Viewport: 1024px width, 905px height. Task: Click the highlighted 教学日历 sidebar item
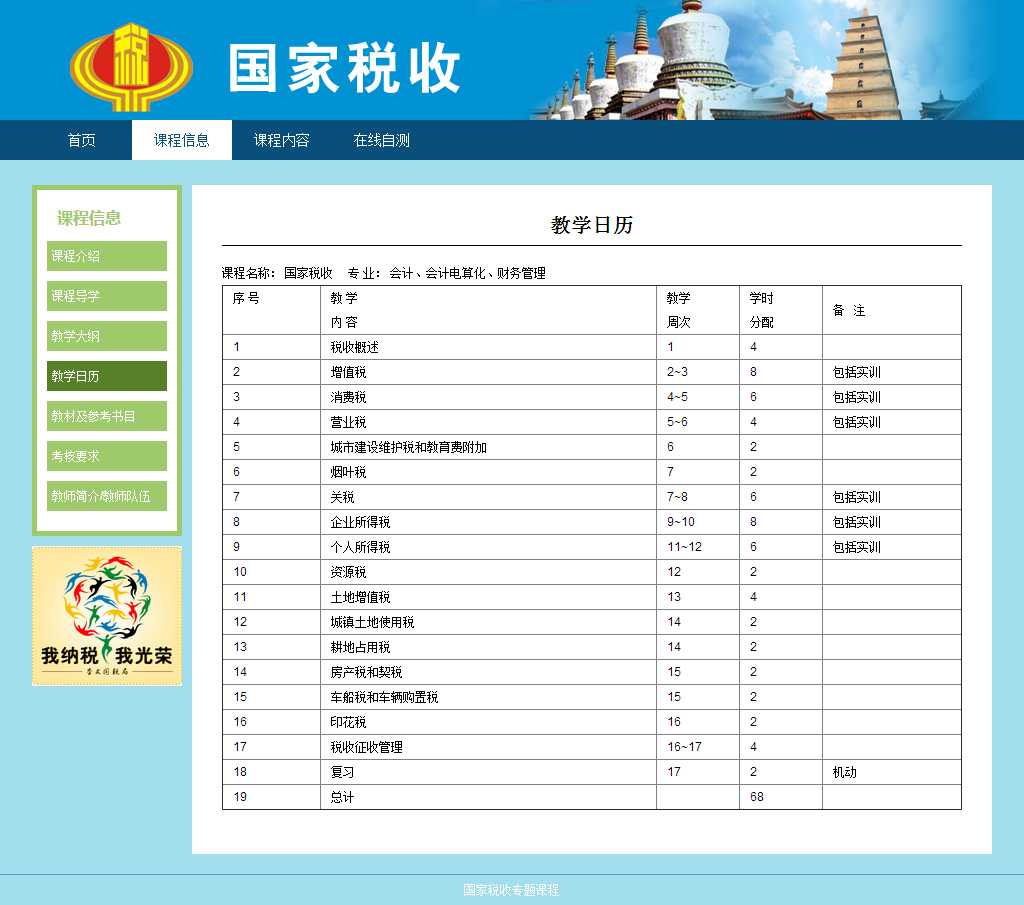click(x=107, y=376)
